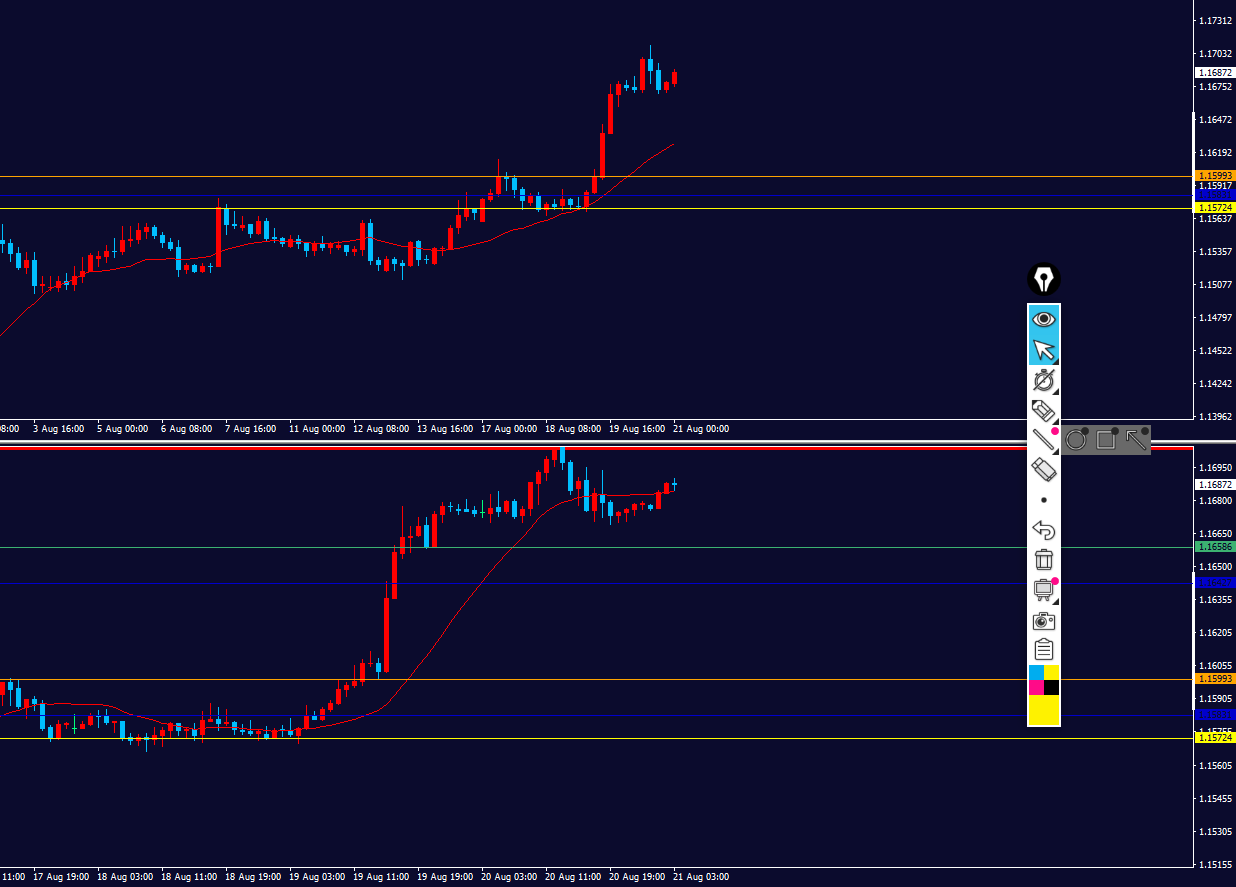Click the yellow 1.15724 label on upper chart
Viewport: 1236px width, 887px height.
(1215, 207)
